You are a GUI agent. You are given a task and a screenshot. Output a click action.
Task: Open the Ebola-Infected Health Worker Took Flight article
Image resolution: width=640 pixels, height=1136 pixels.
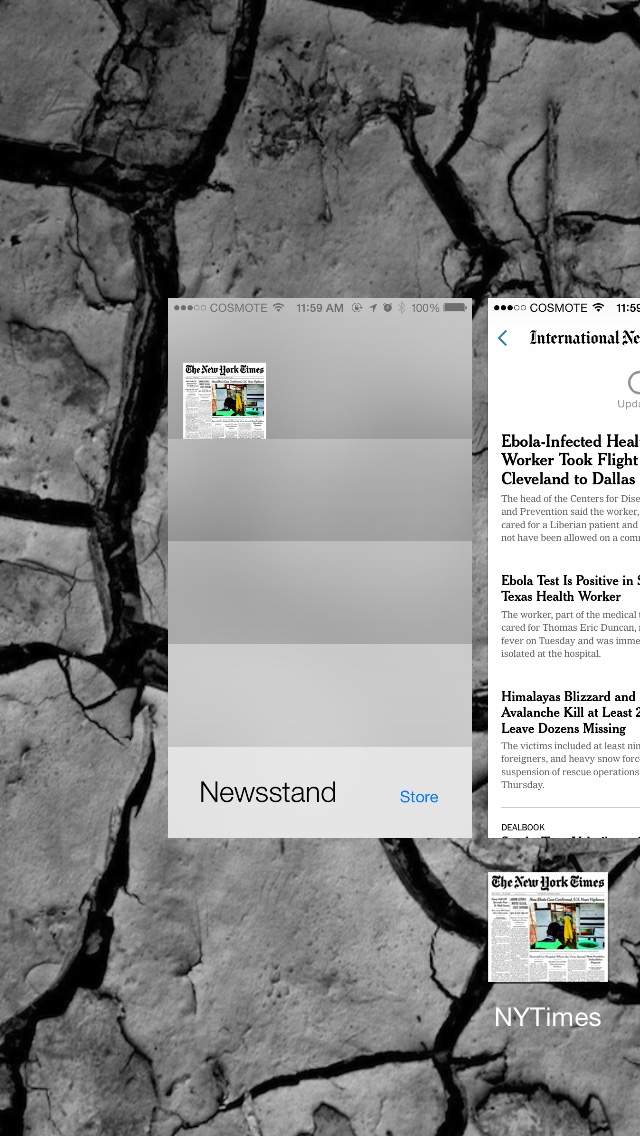point(570,460)
